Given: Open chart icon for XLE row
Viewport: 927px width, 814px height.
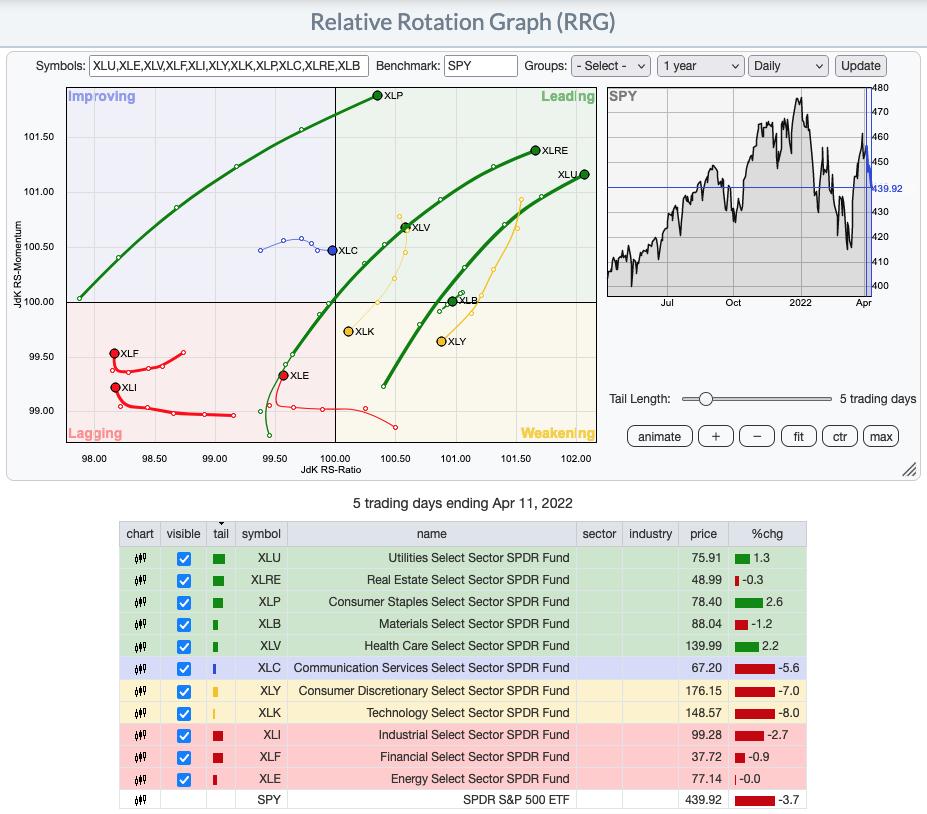Looking at the screenshot, I should [140, 779].
